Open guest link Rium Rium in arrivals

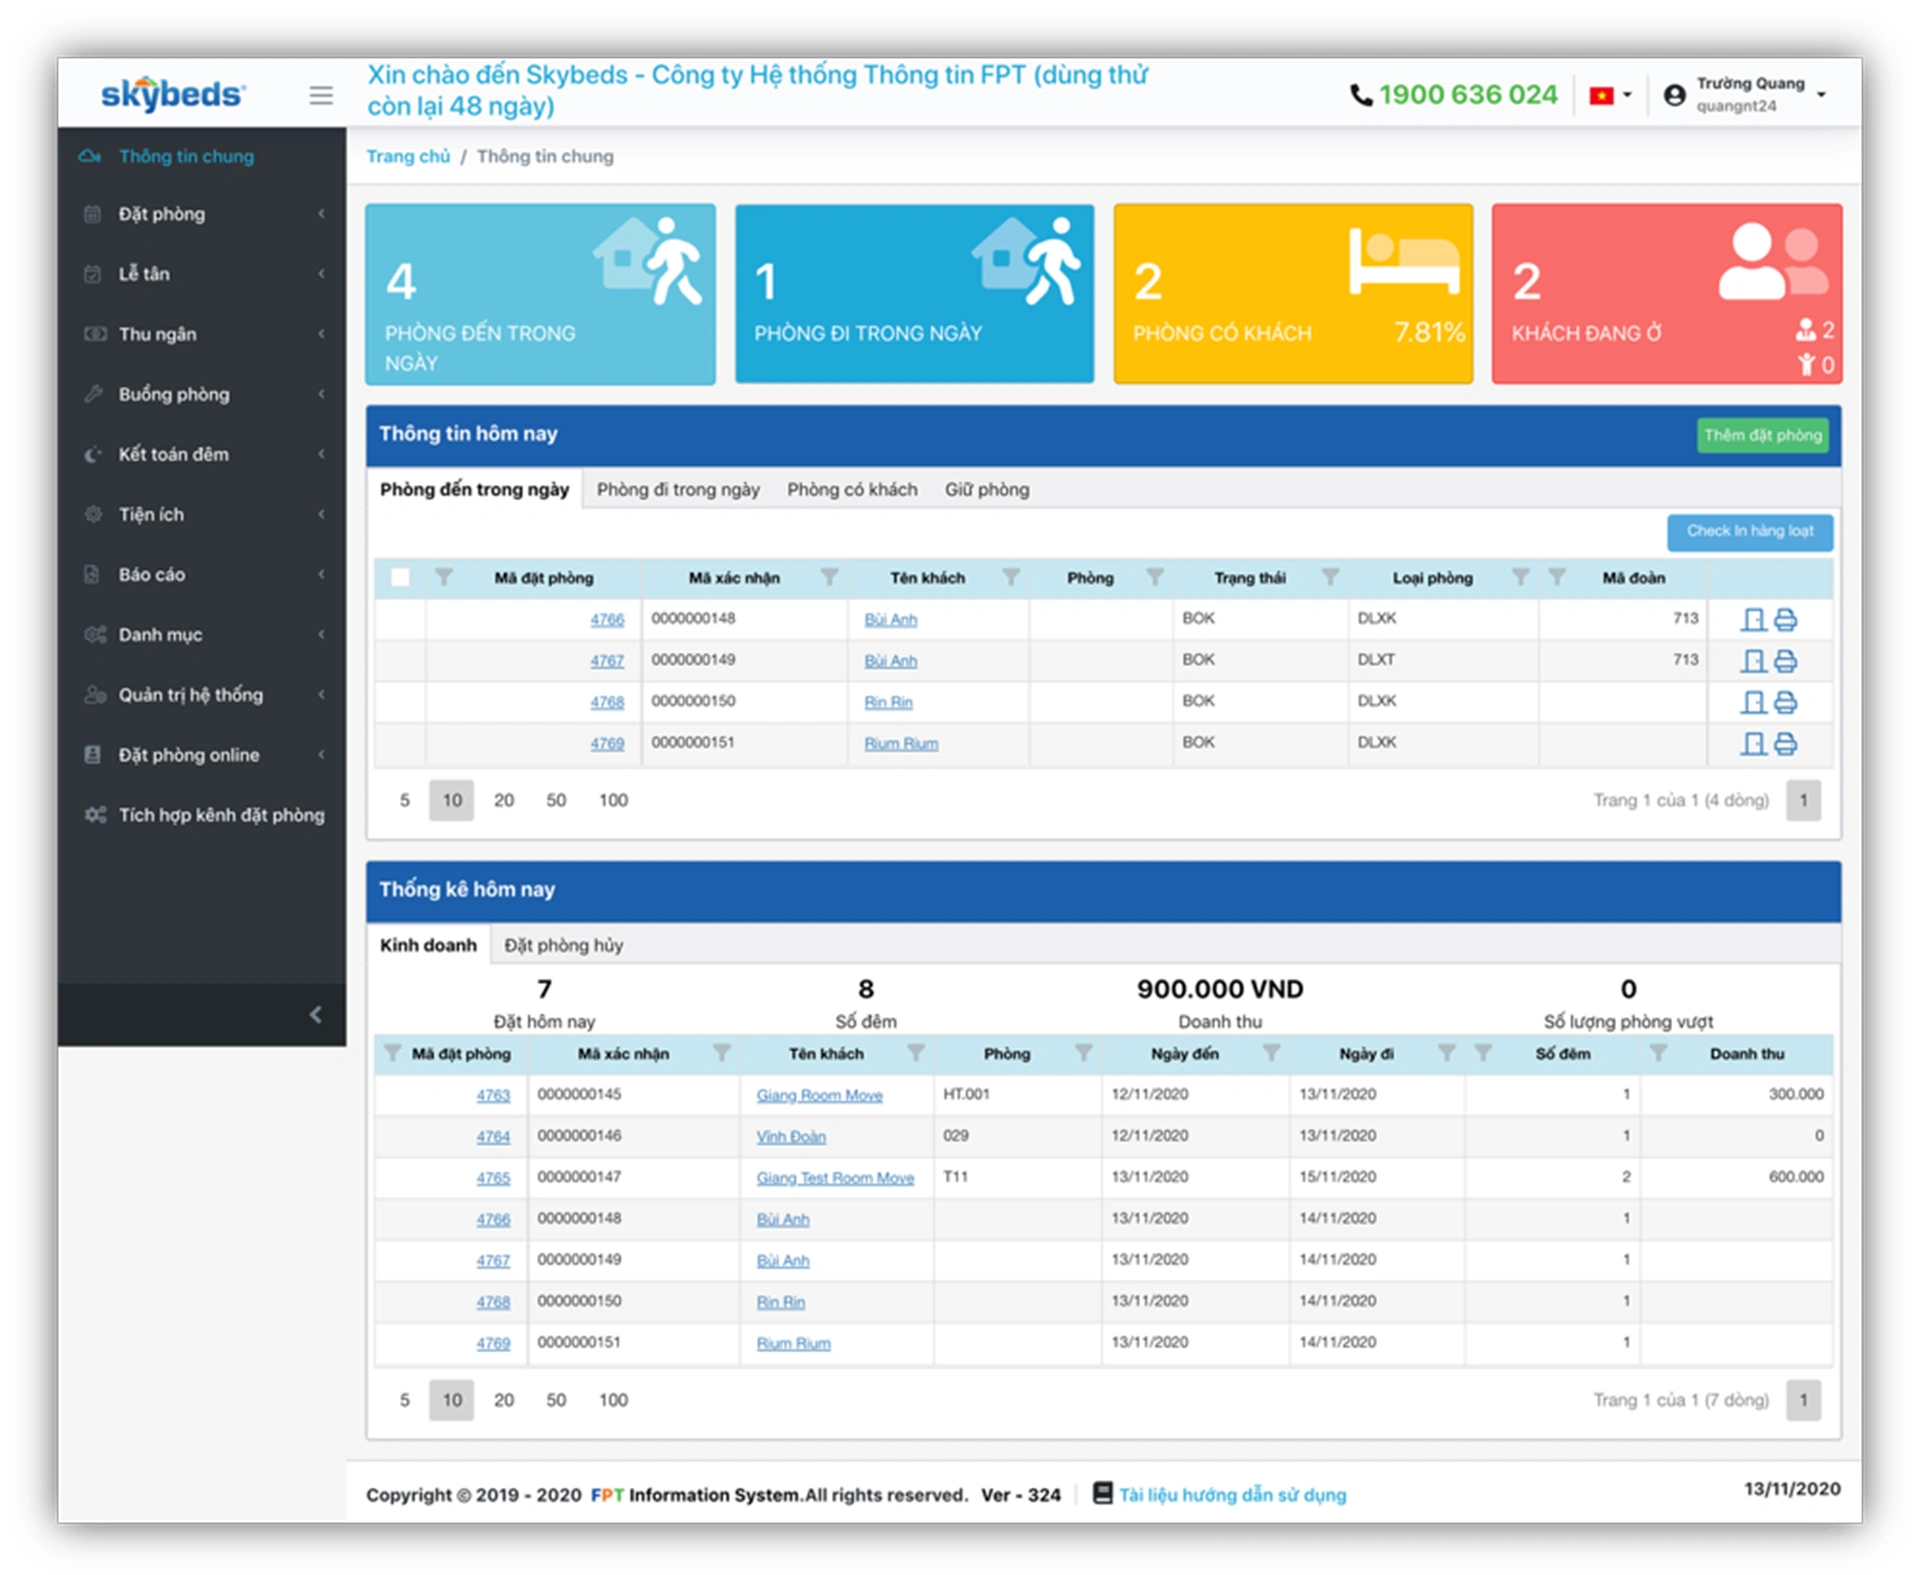(x=900, y=744)
